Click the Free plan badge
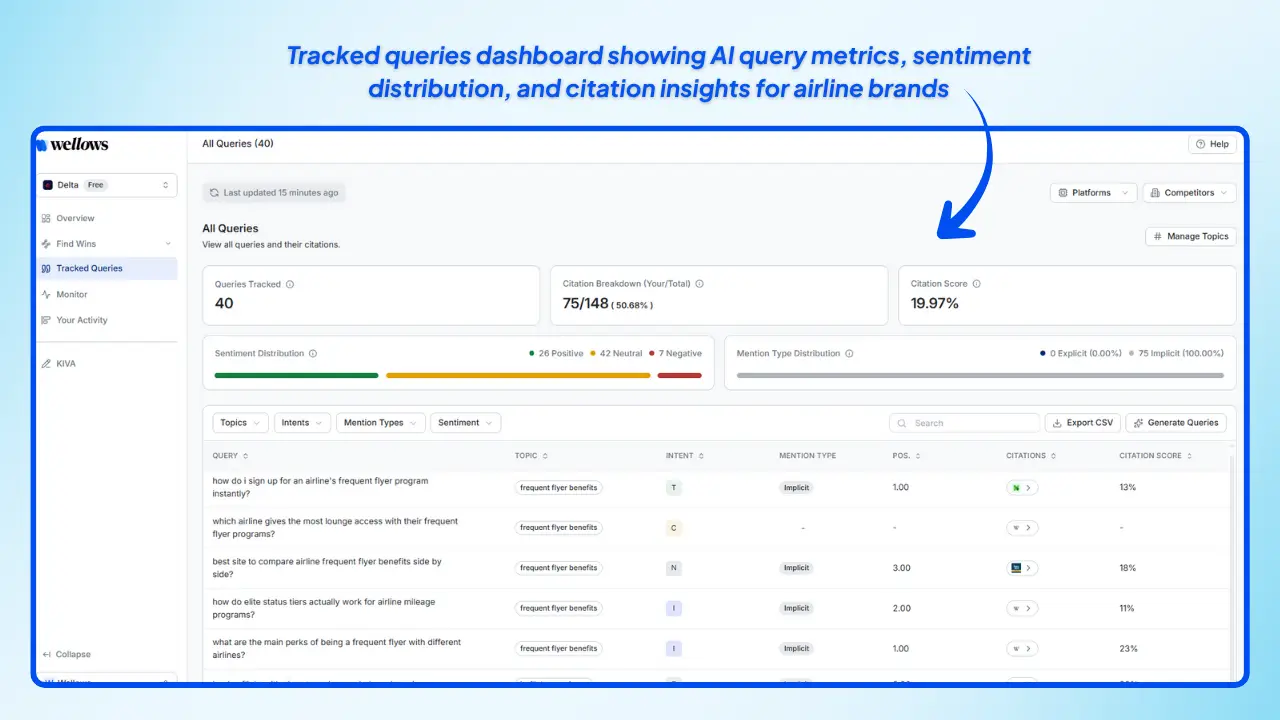This screenshot has width=1280, height=720. (95, 185)
